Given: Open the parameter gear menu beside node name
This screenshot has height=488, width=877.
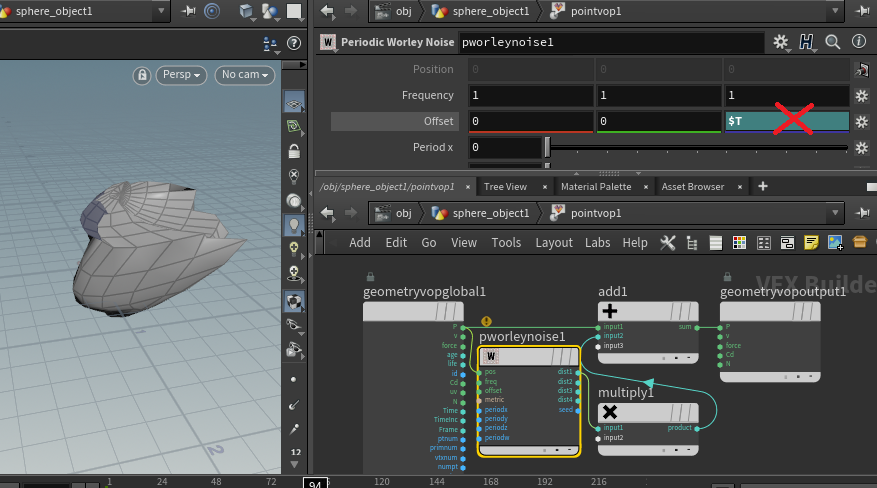Looking at the screenshot, I should (x=780, y=42).
